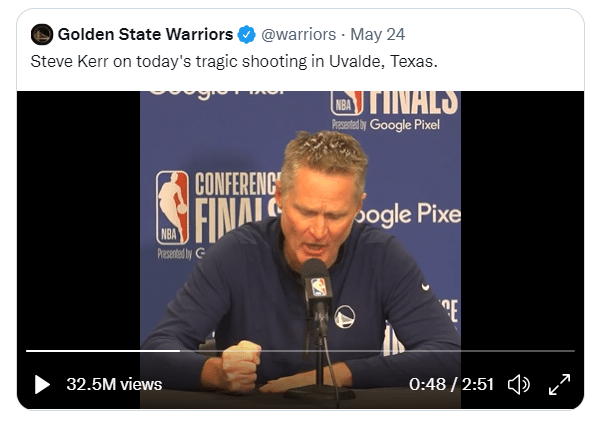Jump ahead on the unplayed progress bar section
Viewport: 600px width, 426px height.
[x=380, y=351]
